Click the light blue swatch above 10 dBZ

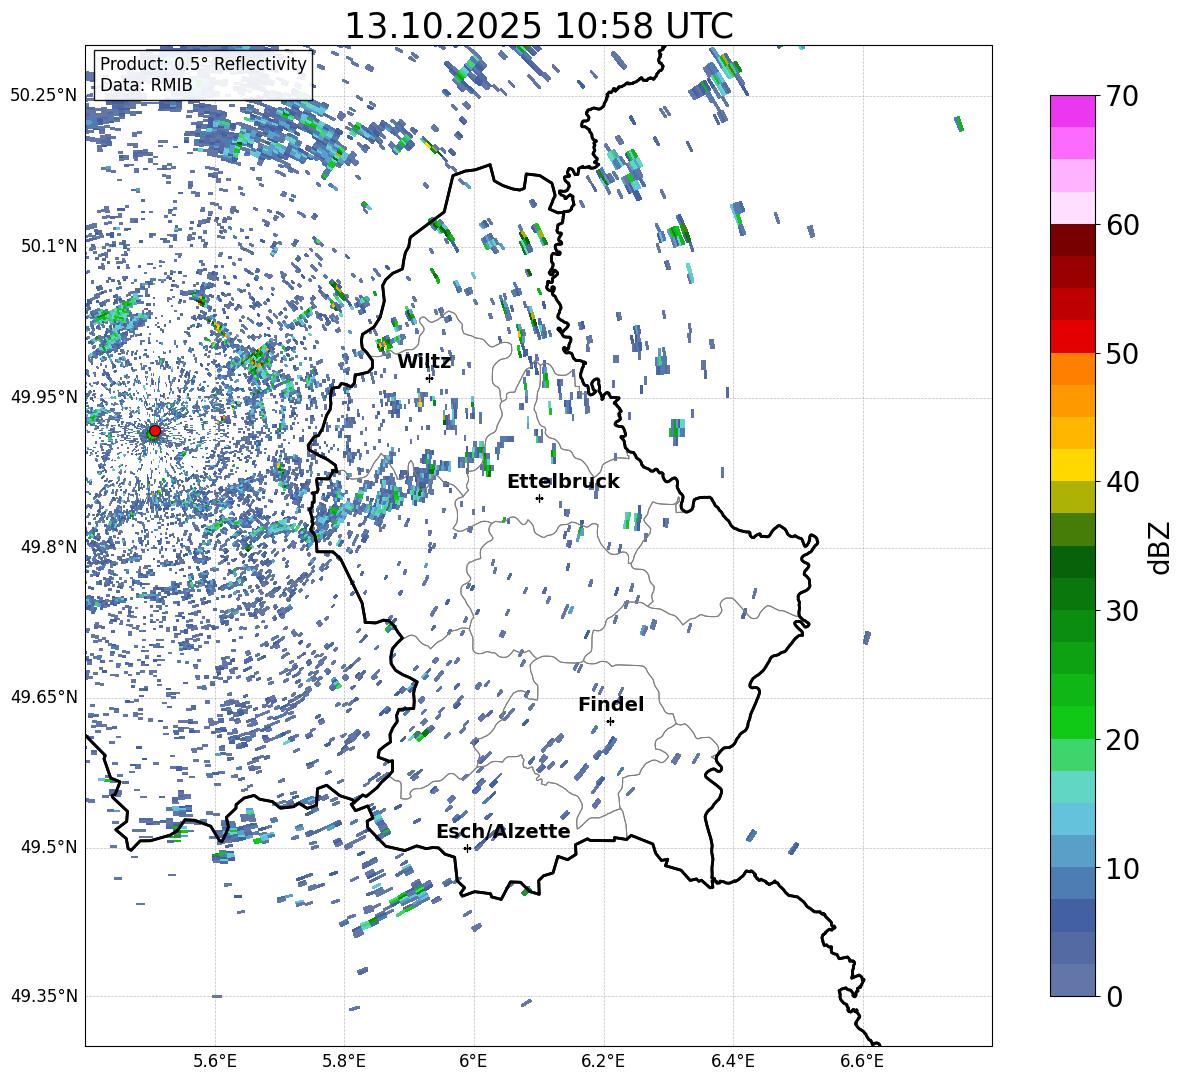1072,819
